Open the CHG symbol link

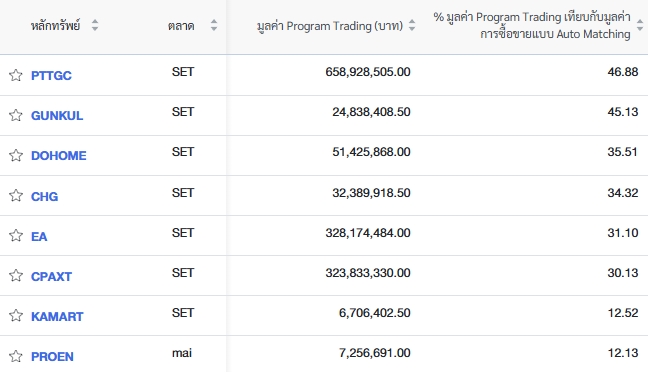(45, 196)
